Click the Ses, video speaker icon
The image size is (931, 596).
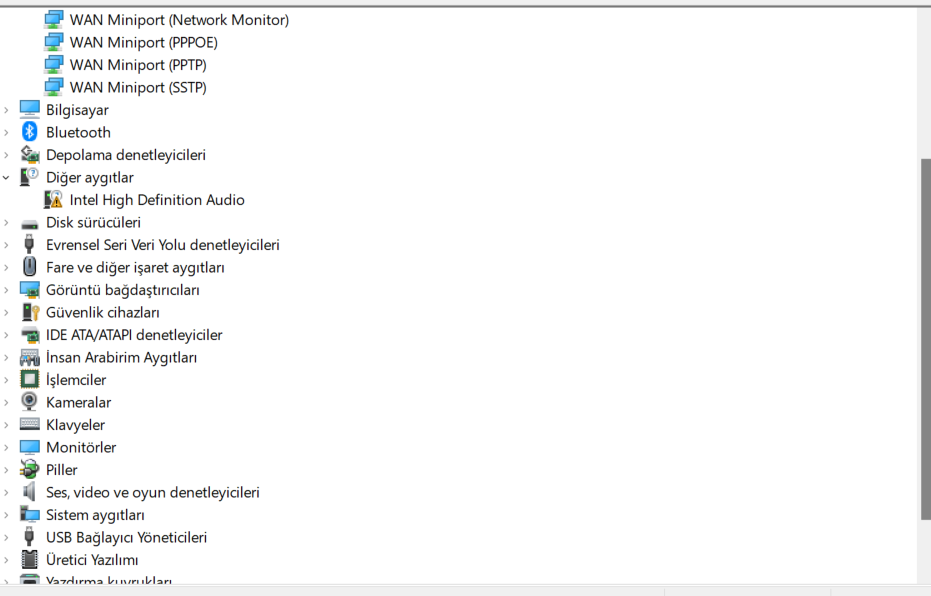pos(28,492)
